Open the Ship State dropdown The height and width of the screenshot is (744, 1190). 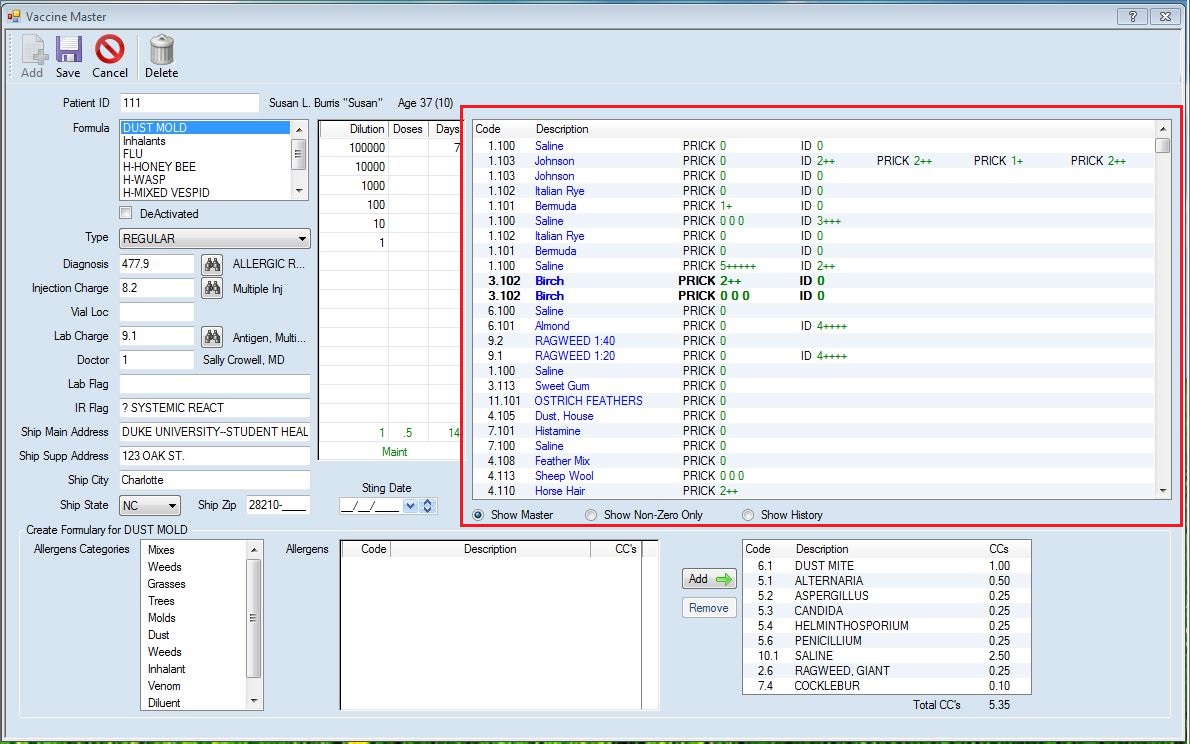[172, 506]
